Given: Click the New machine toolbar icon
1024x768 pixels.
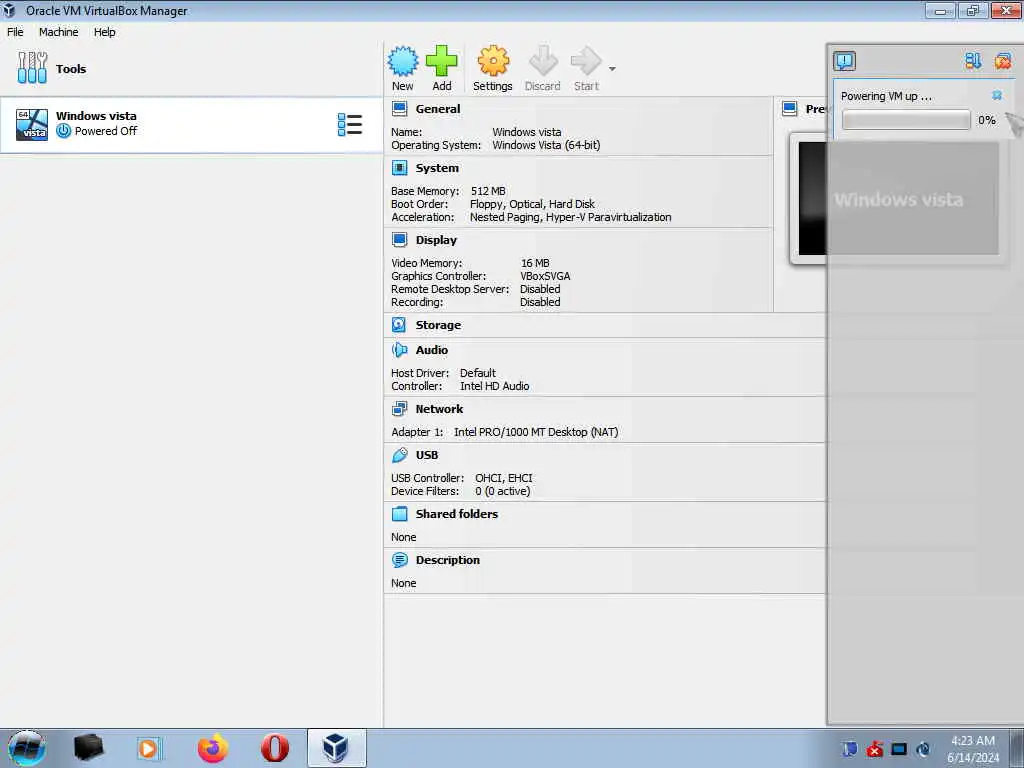Looking at the screenshot, I should pos(402,62).
